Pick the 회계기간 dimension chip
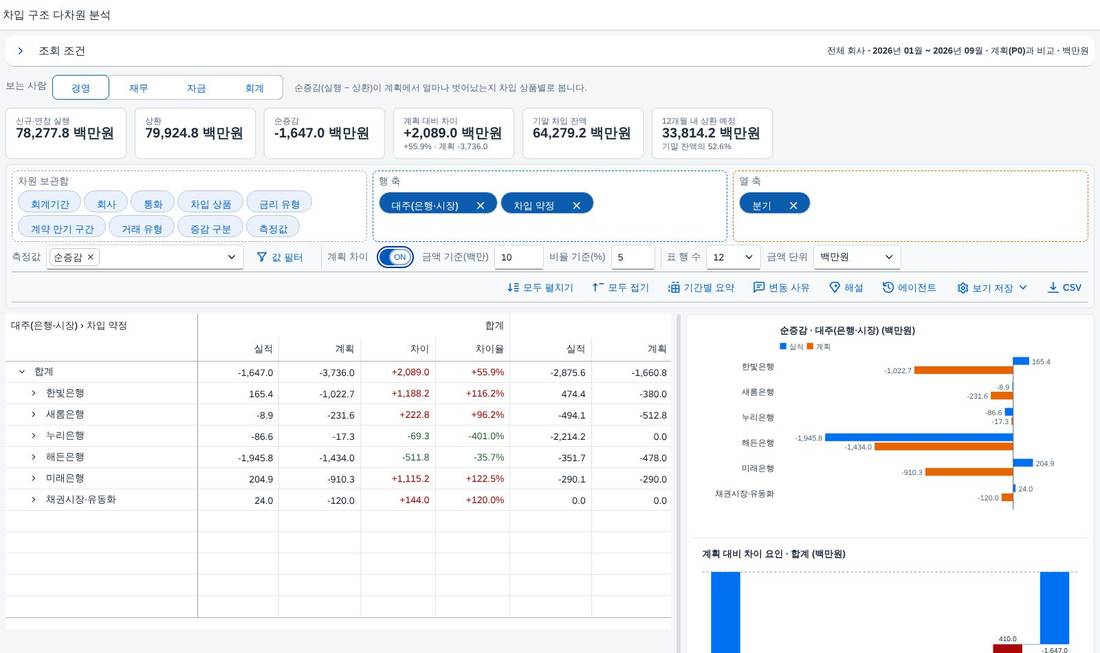This screenshot has width=1100, height=653. (50, 204)
